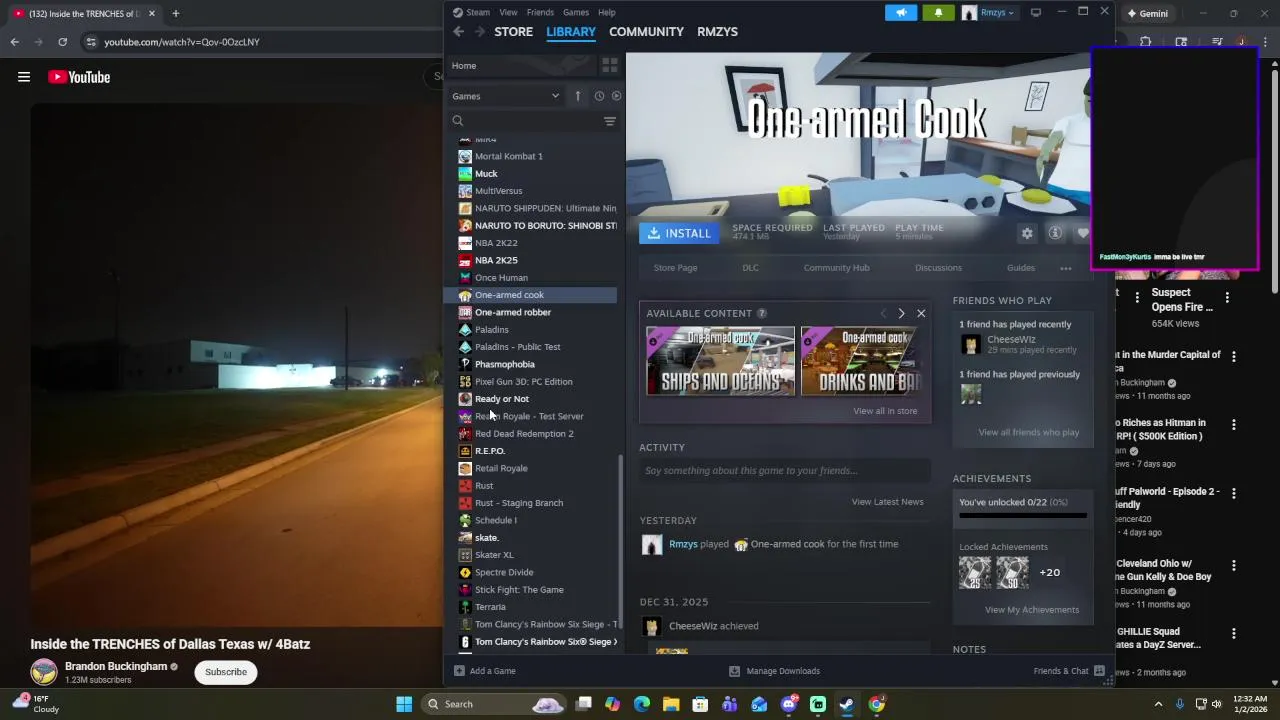The width and height of the screenshot is (1280, 720).
Task: Select Phasmophobia in the game list
Action: [504, 364]
